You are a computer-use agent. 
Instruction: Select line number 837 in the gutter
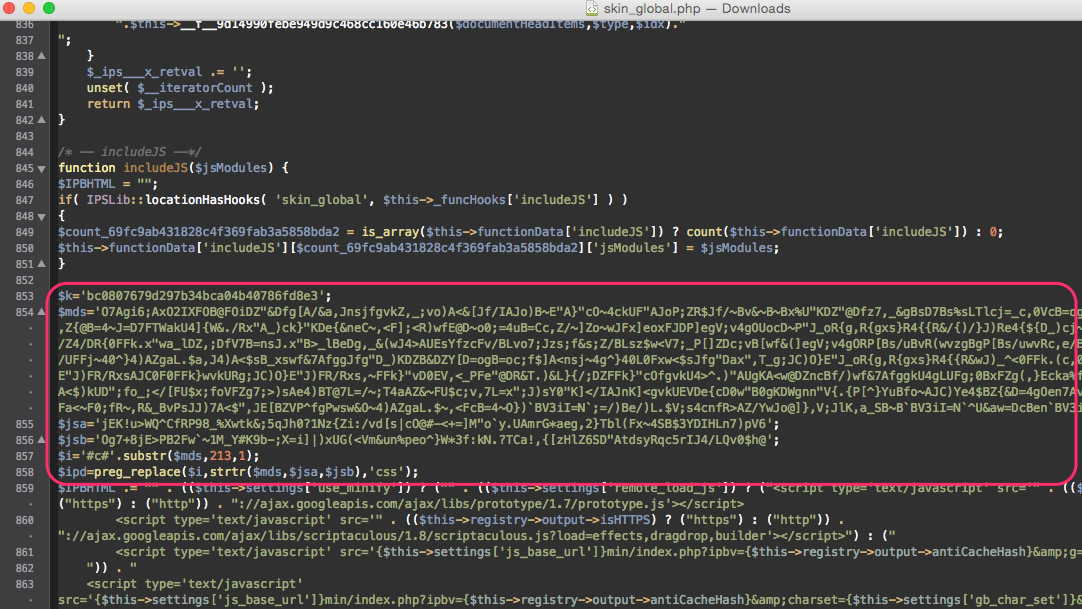tap(24, 40)
